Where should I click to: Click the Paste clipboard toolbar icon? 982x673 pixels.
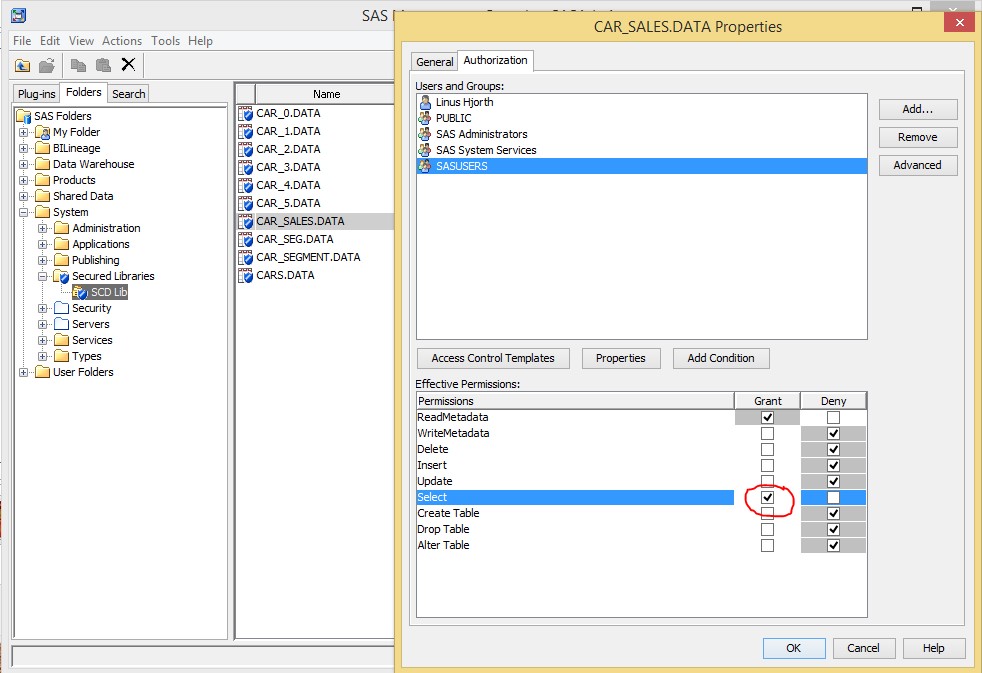pyautogui.click(x=103, y=65)
